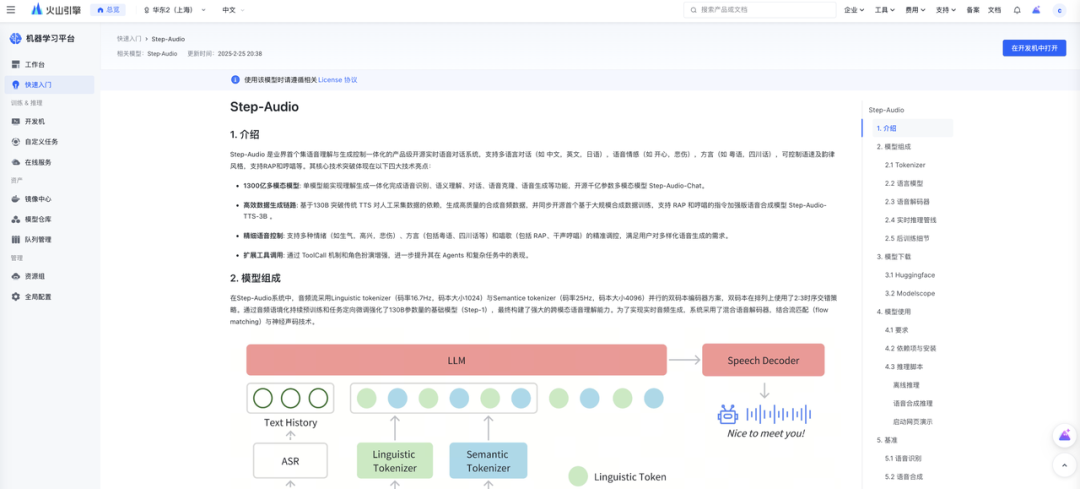Screen dimensions: 1080x489
Task: Open the License 协议 link
Action: pos(338,80)
